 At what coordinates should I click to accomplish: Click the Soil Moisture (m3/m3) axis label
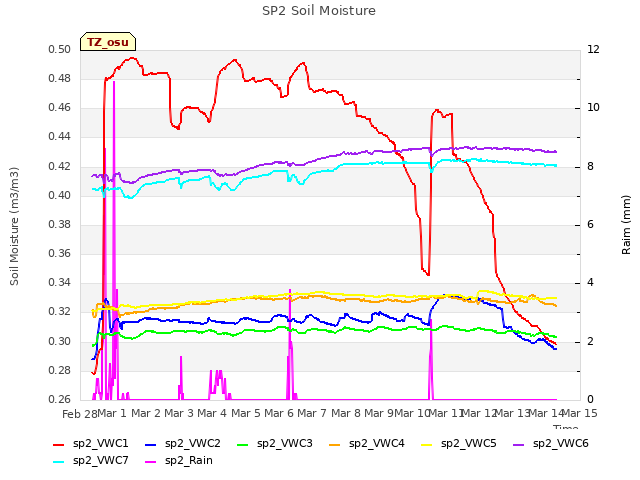coord(14,226)
